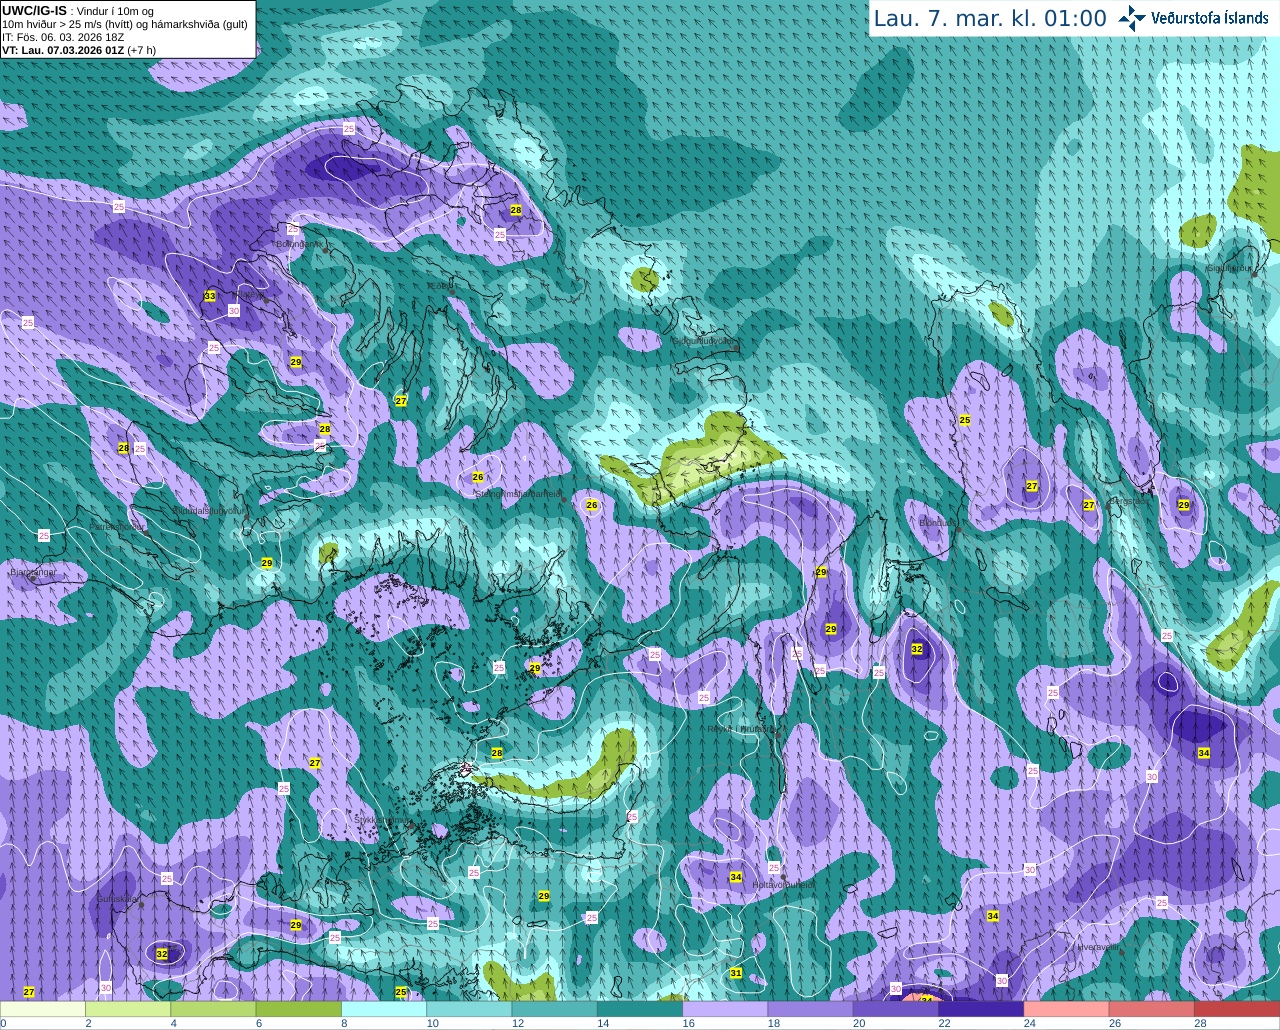Click the Flateyri station label
Image resolution: width=1280 pixels, height=1030 pixels.
pyautogui.click(x=251, y=296)
